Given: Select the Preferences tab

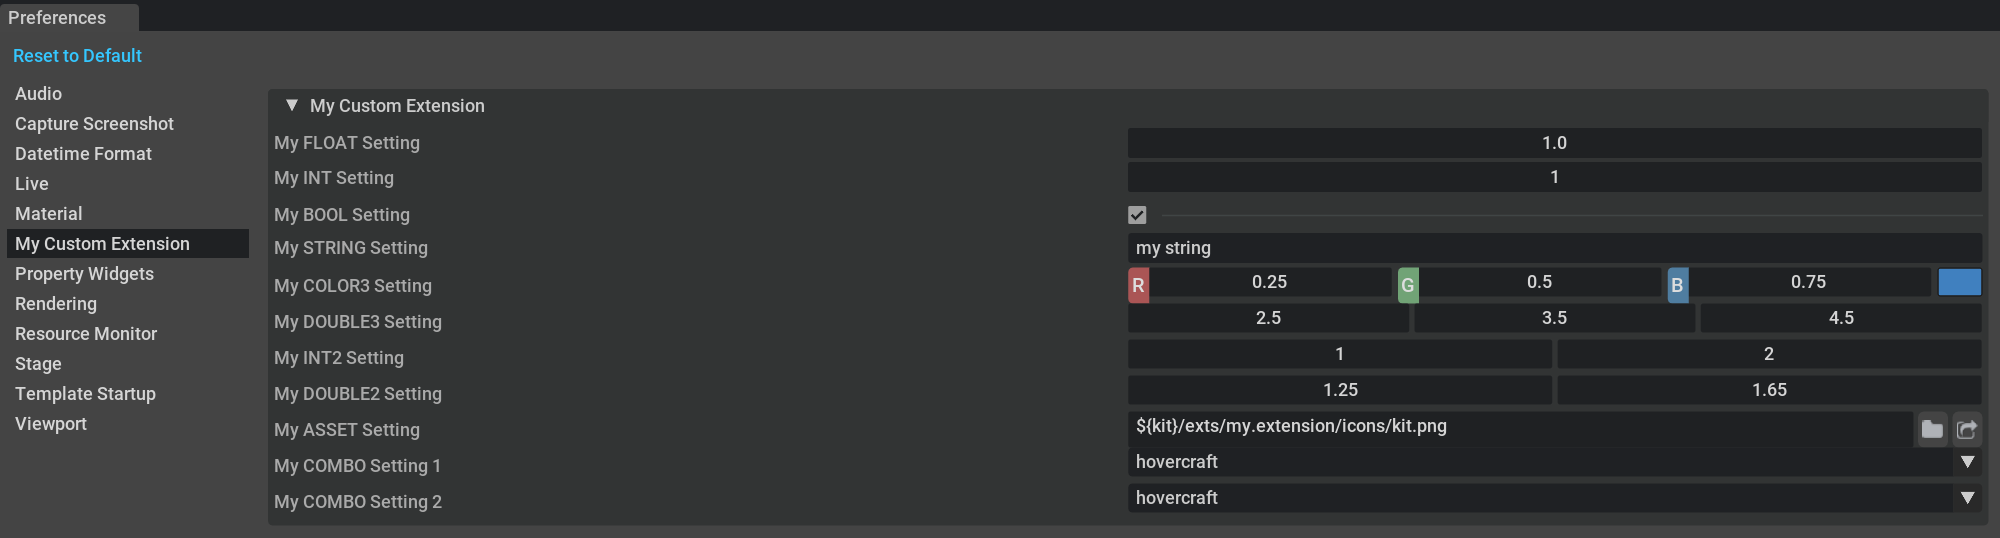Looking at the screenshot, I should tap(57, 18).
